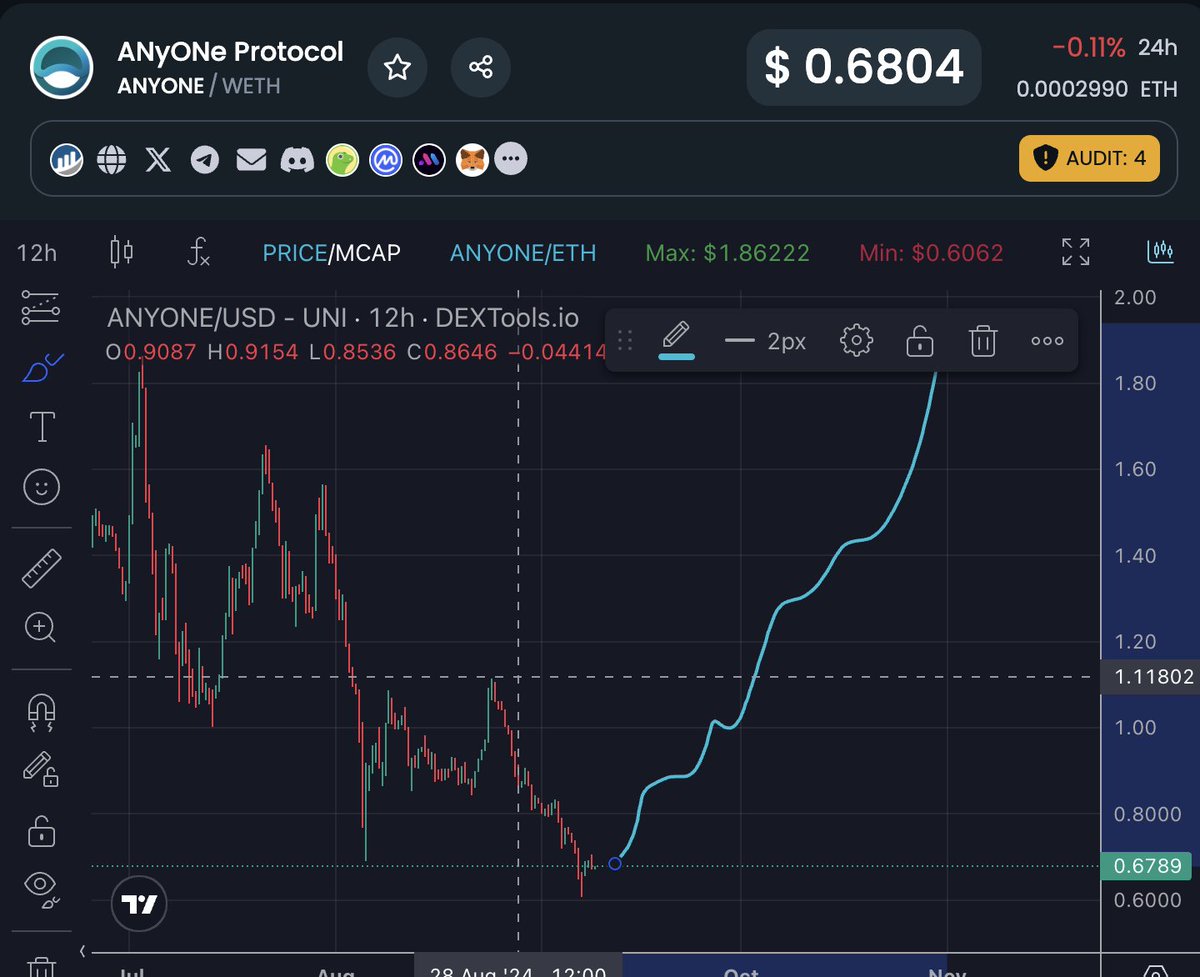Click the TradingView logo on chart
Viewport: 1200px width, 977px height.
coord(140,905)
